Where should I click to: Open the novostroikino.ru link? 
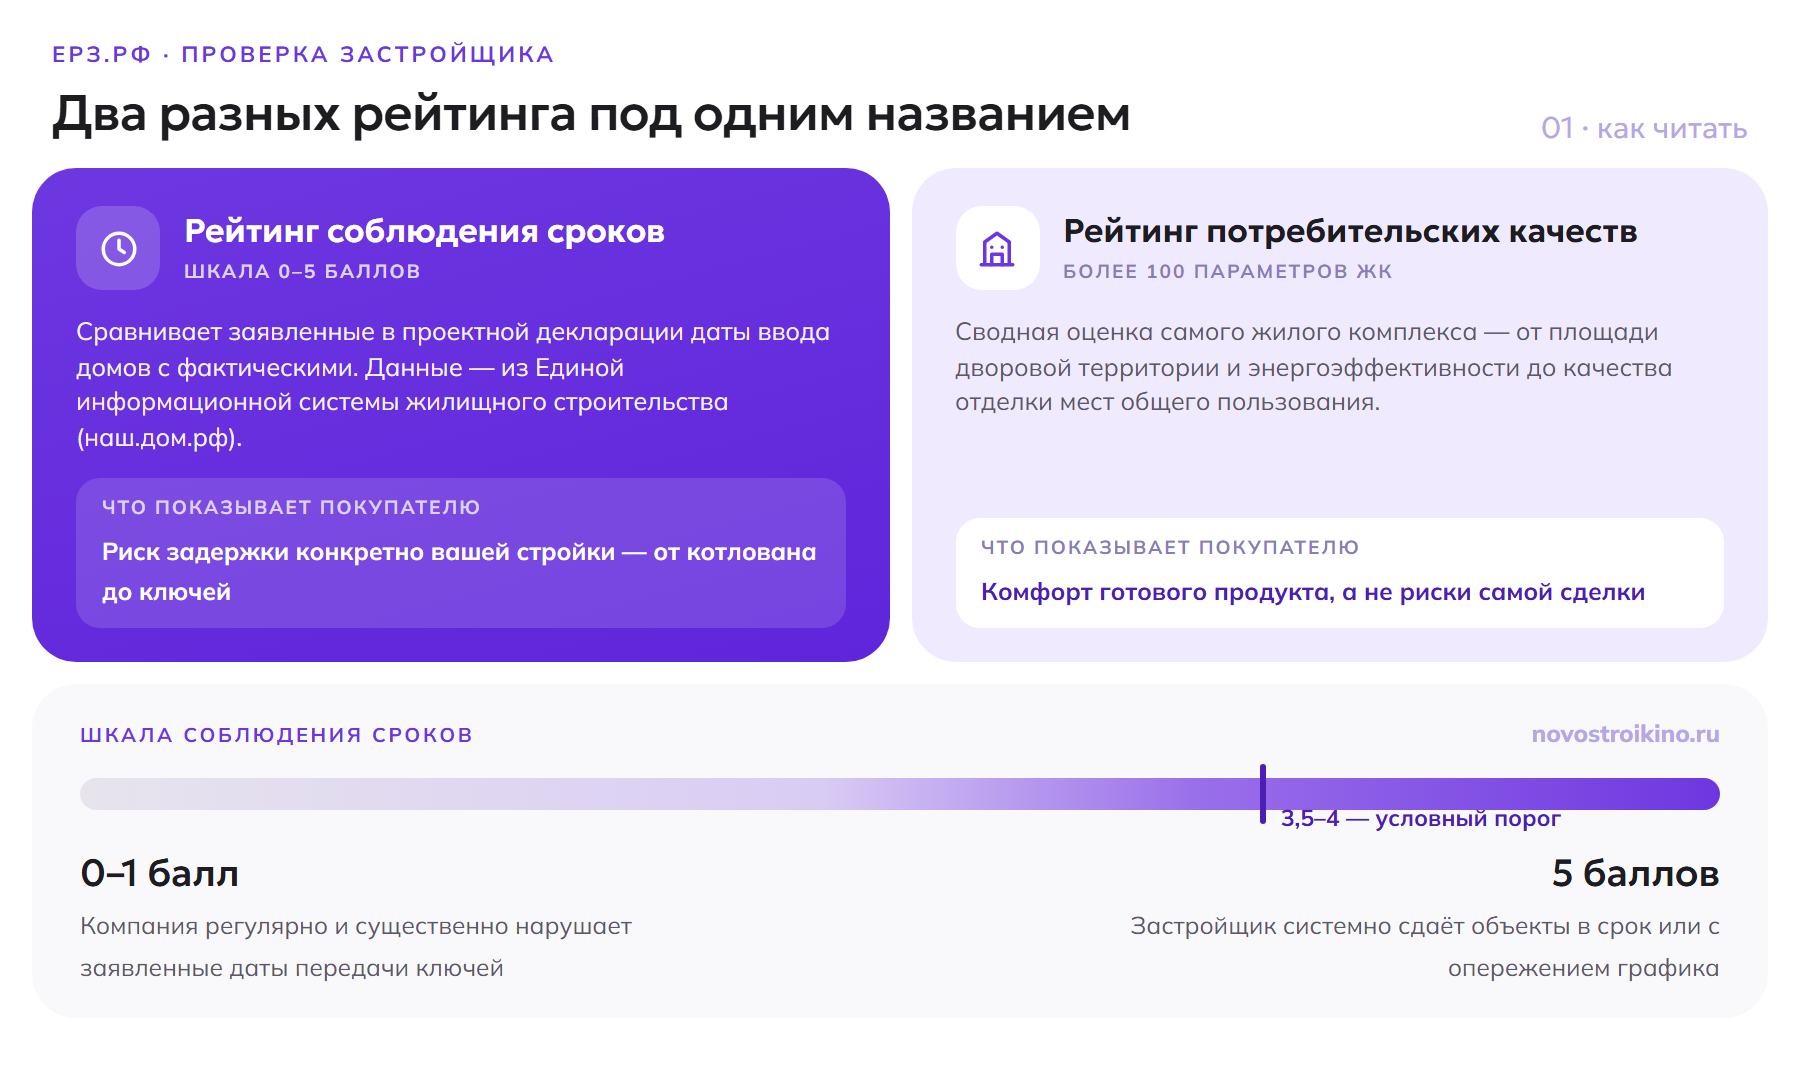(x=1625, y=734)
